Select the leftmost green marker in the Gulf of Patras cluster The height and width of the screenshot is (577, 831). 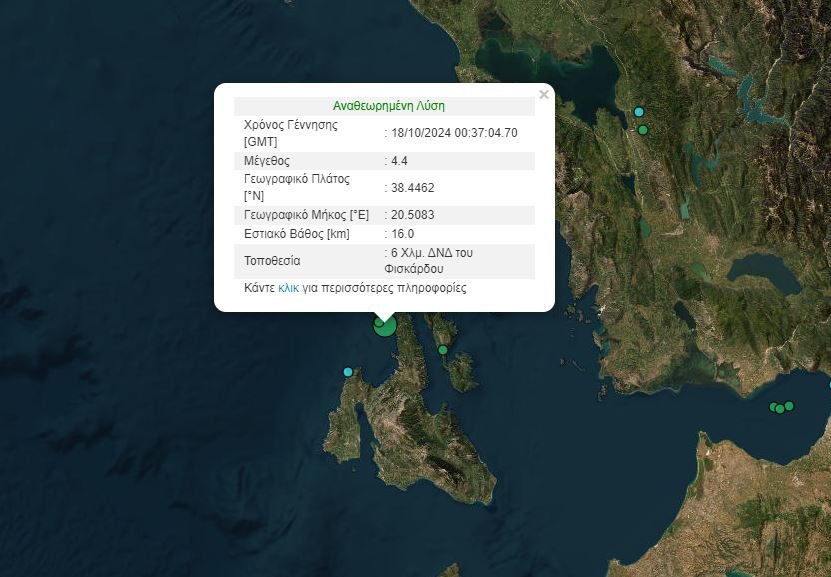774,407
